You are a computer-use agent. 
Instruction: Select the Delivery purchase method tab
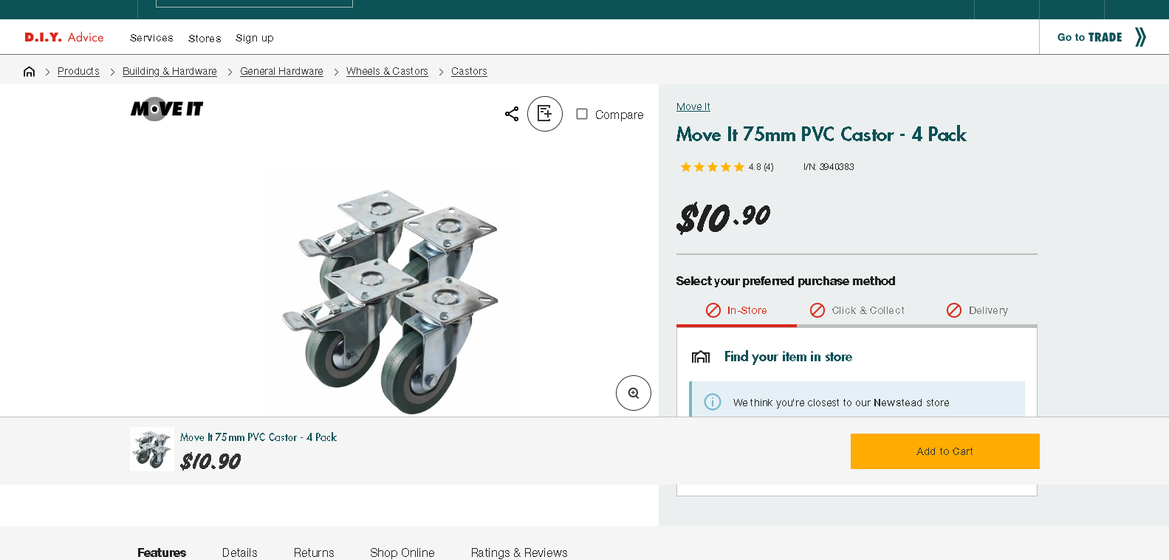[x=977, y=310]
